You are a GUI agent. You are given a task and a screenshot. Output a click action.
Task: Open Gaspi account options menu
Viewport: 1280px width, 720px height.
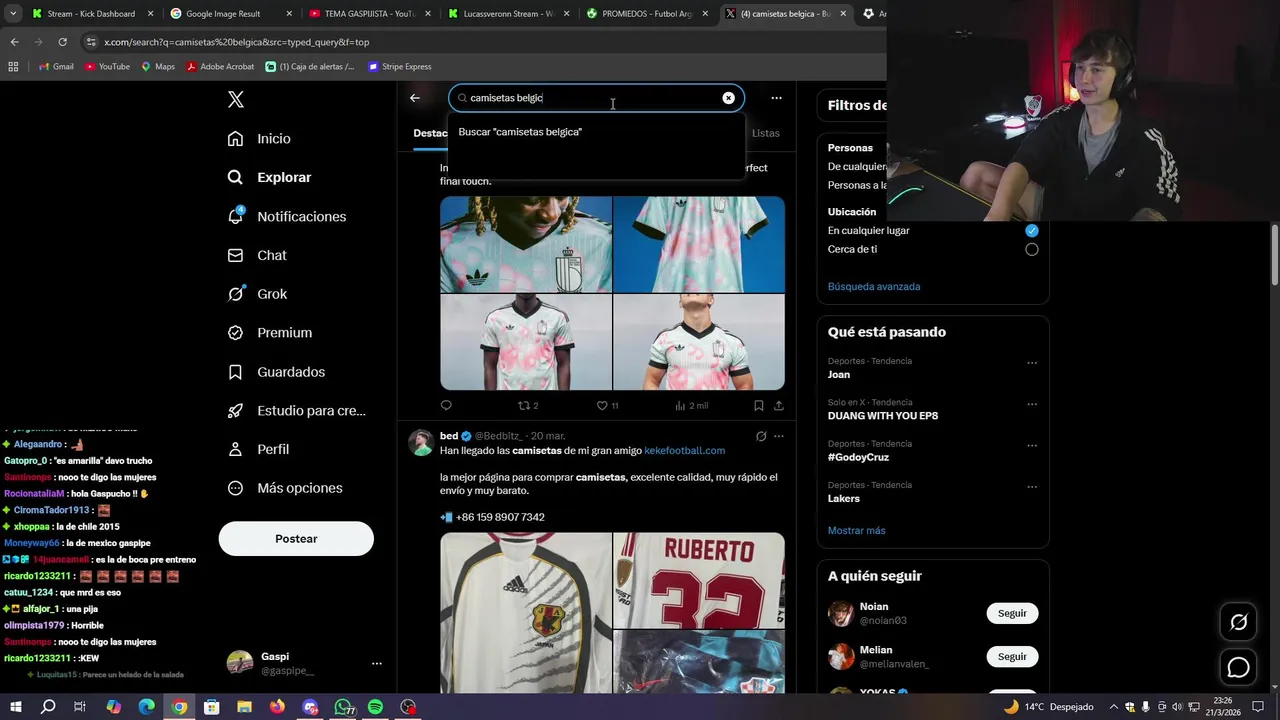[377, 663]
